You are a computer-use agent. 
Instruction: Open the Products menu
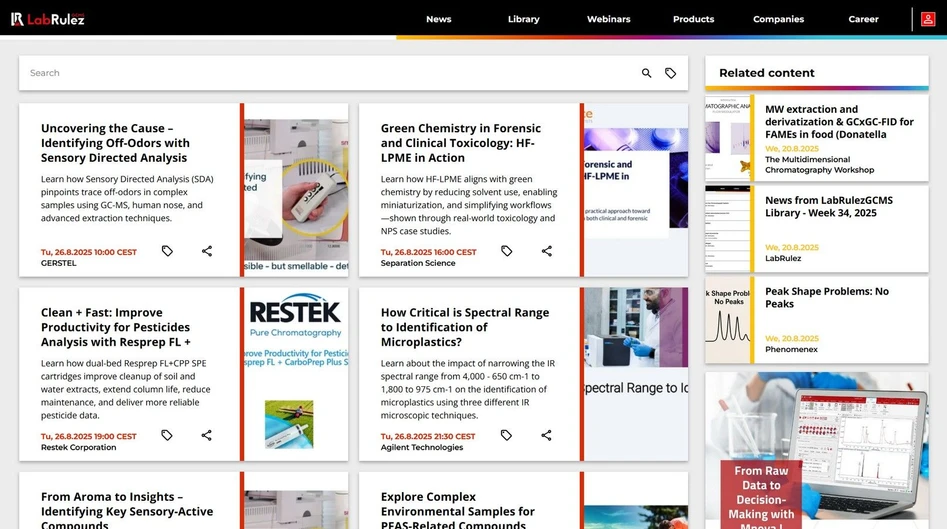693,19
